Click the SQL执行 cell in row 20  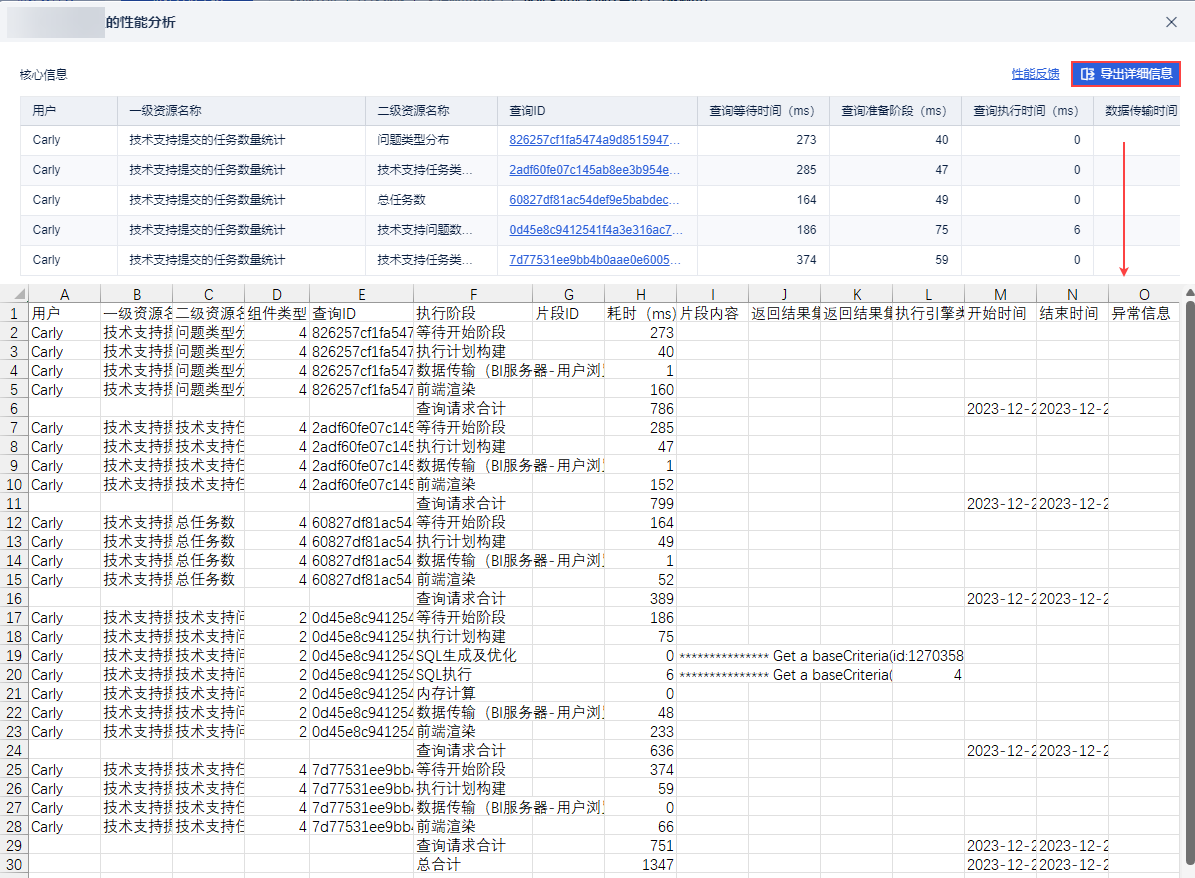pos(473,675)
